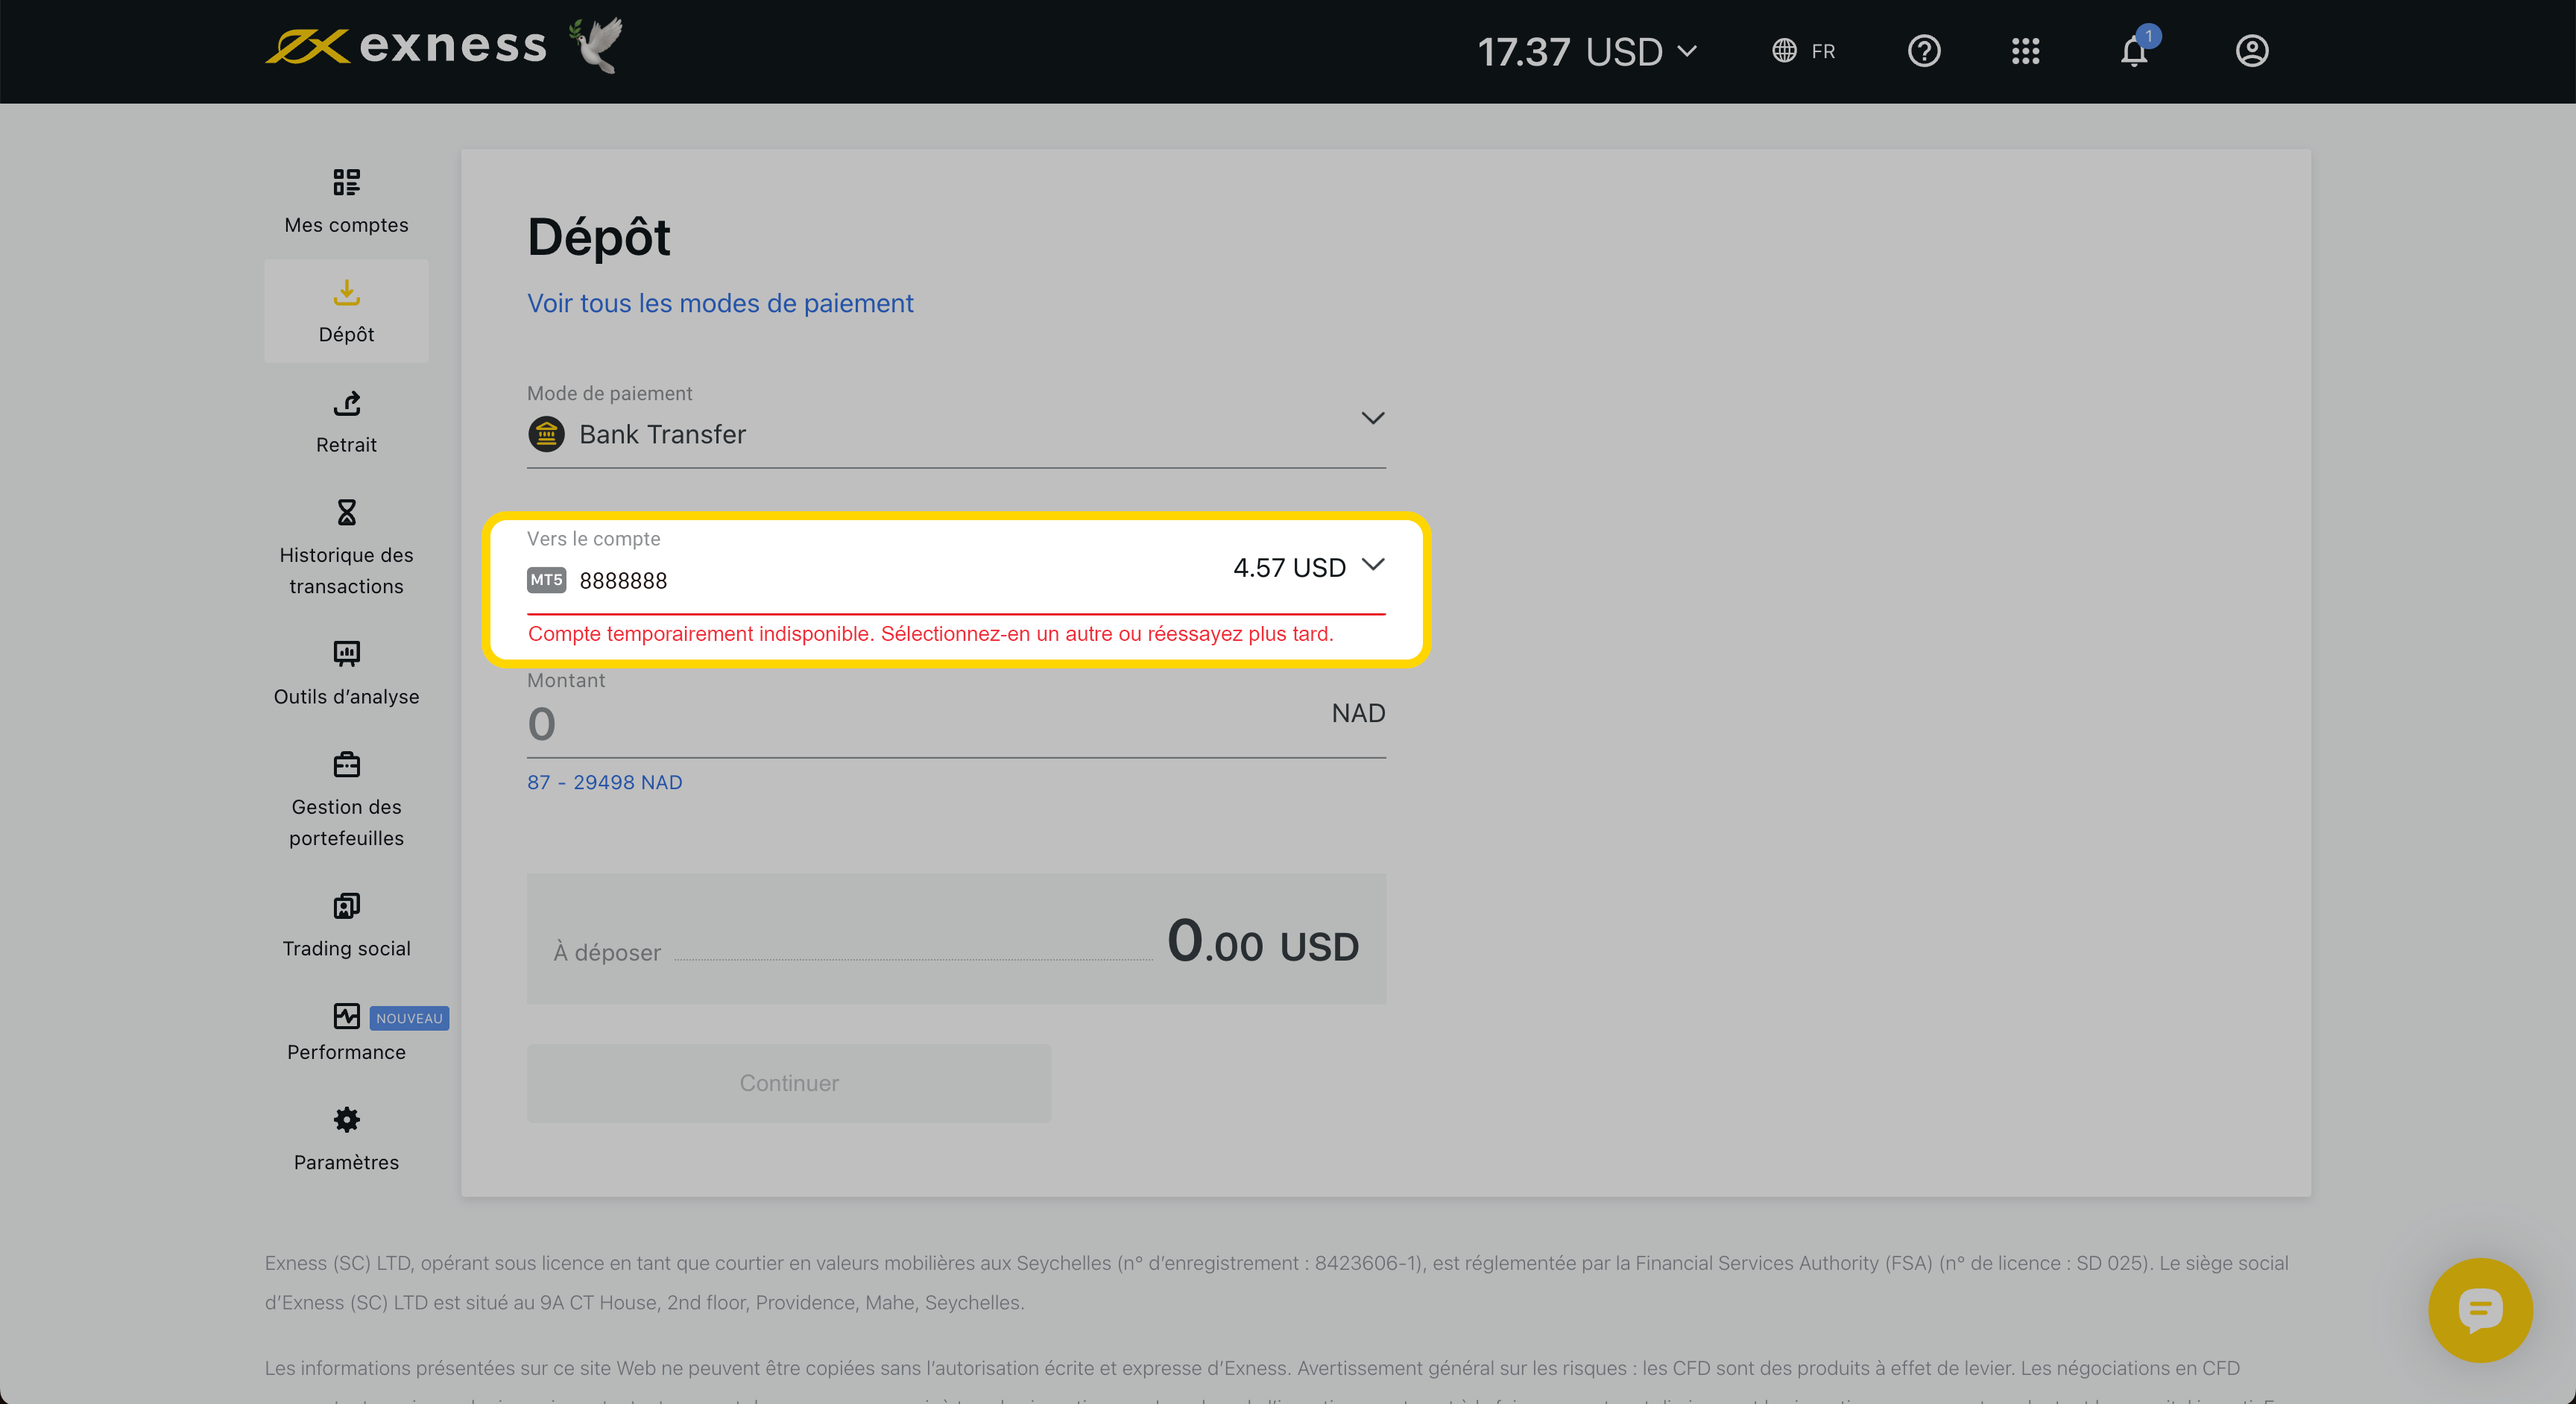
Task: Go to Mes comptes in sidebar
Action: pos(346,201)
